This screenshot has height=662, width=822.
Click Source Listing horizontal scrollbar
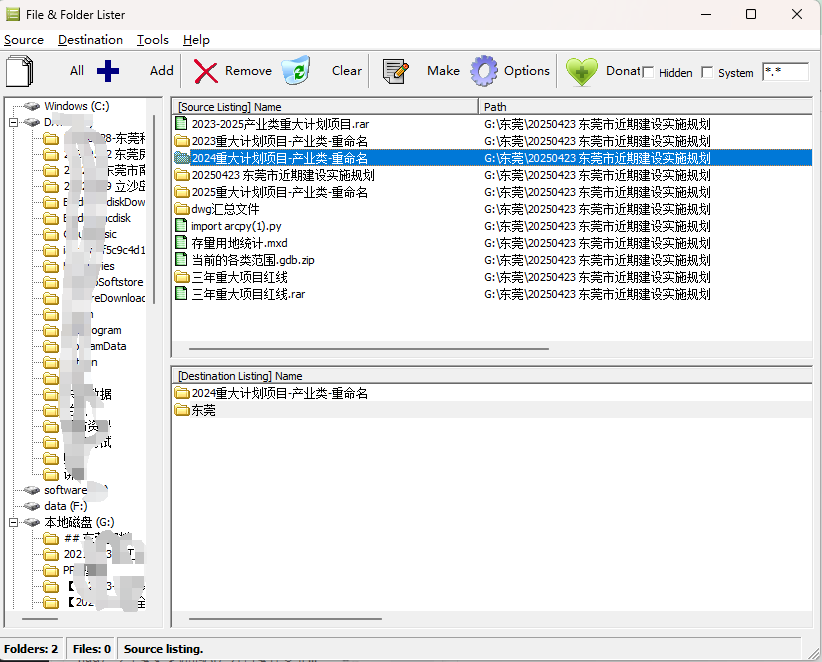(x=369, y=349)
